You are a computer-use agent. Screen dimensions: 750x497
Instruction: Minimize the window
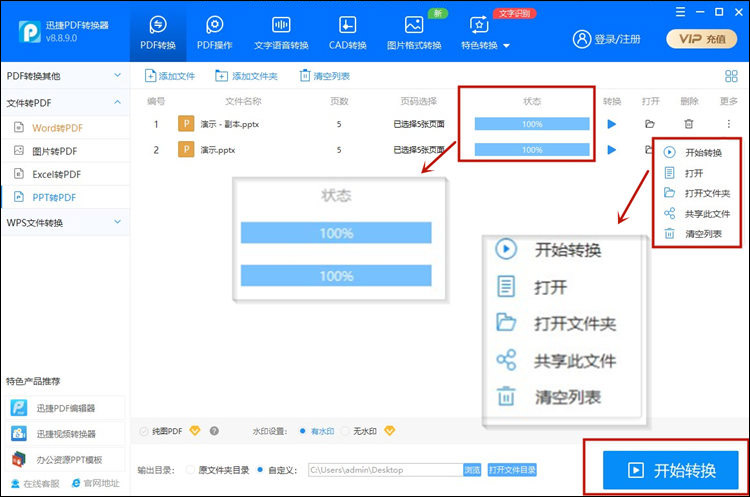[700, 12]
